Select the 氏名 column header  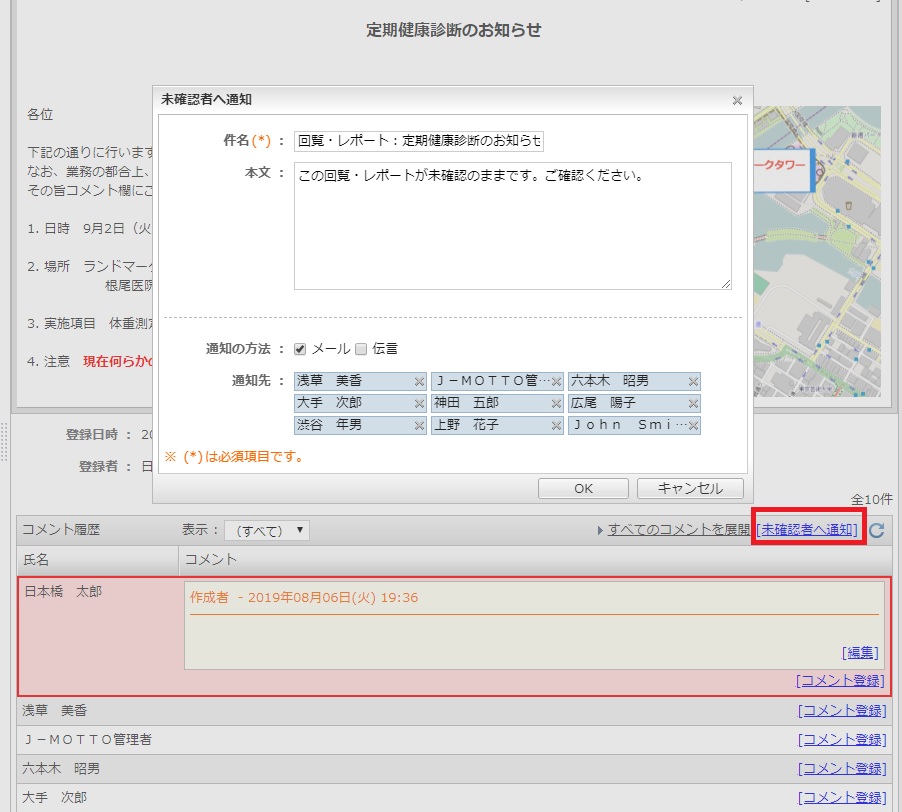pos(98,560)
